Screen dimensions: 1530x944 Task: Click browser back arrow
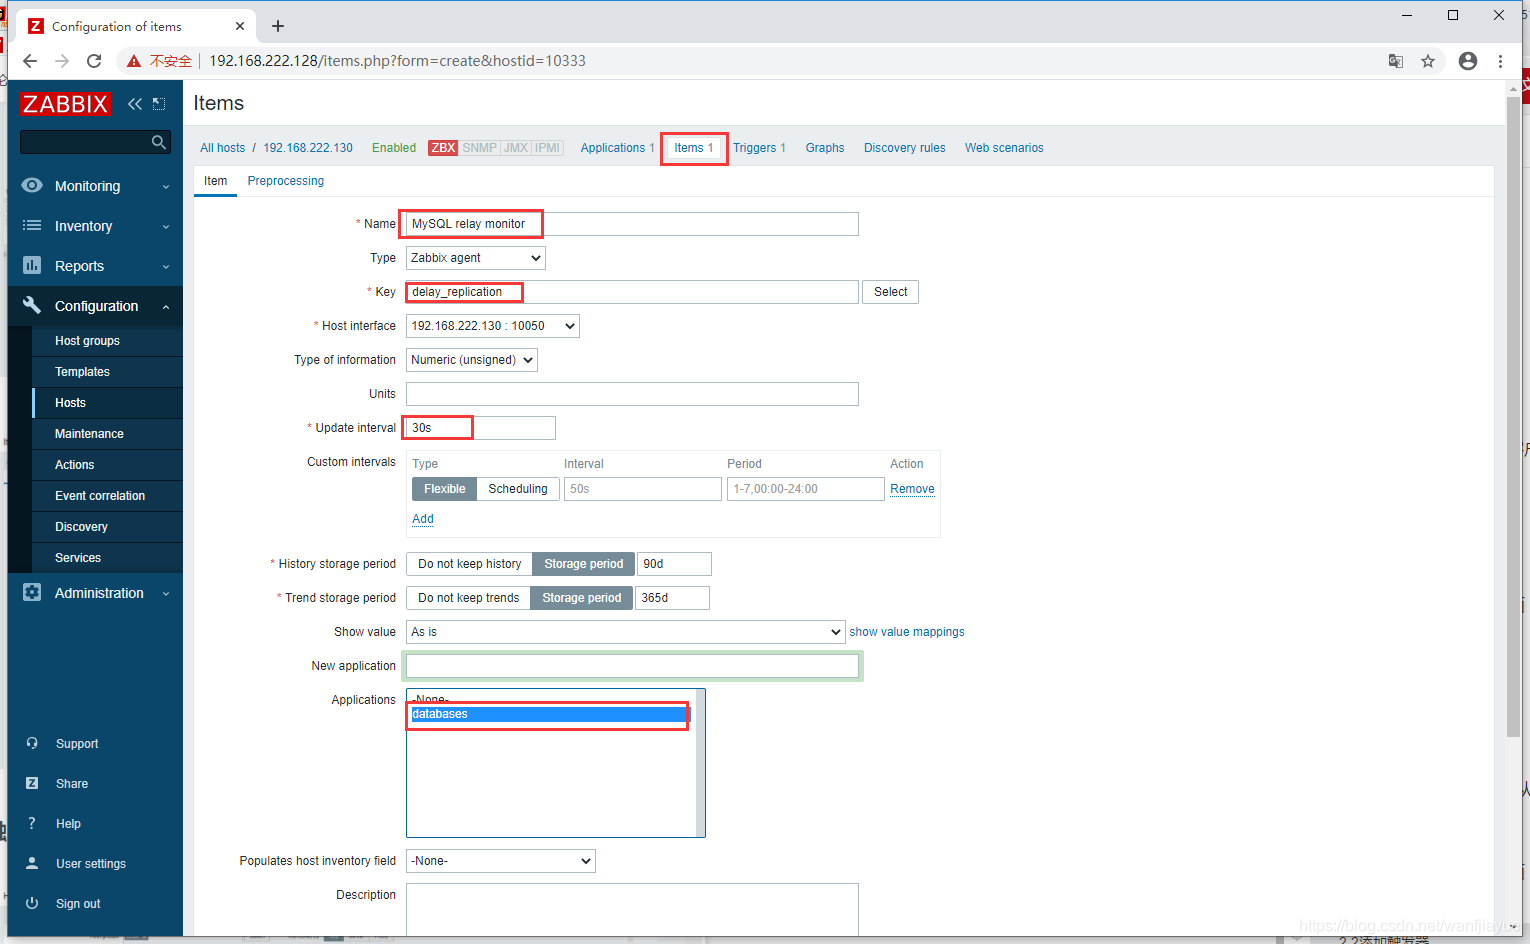point(30,61)
